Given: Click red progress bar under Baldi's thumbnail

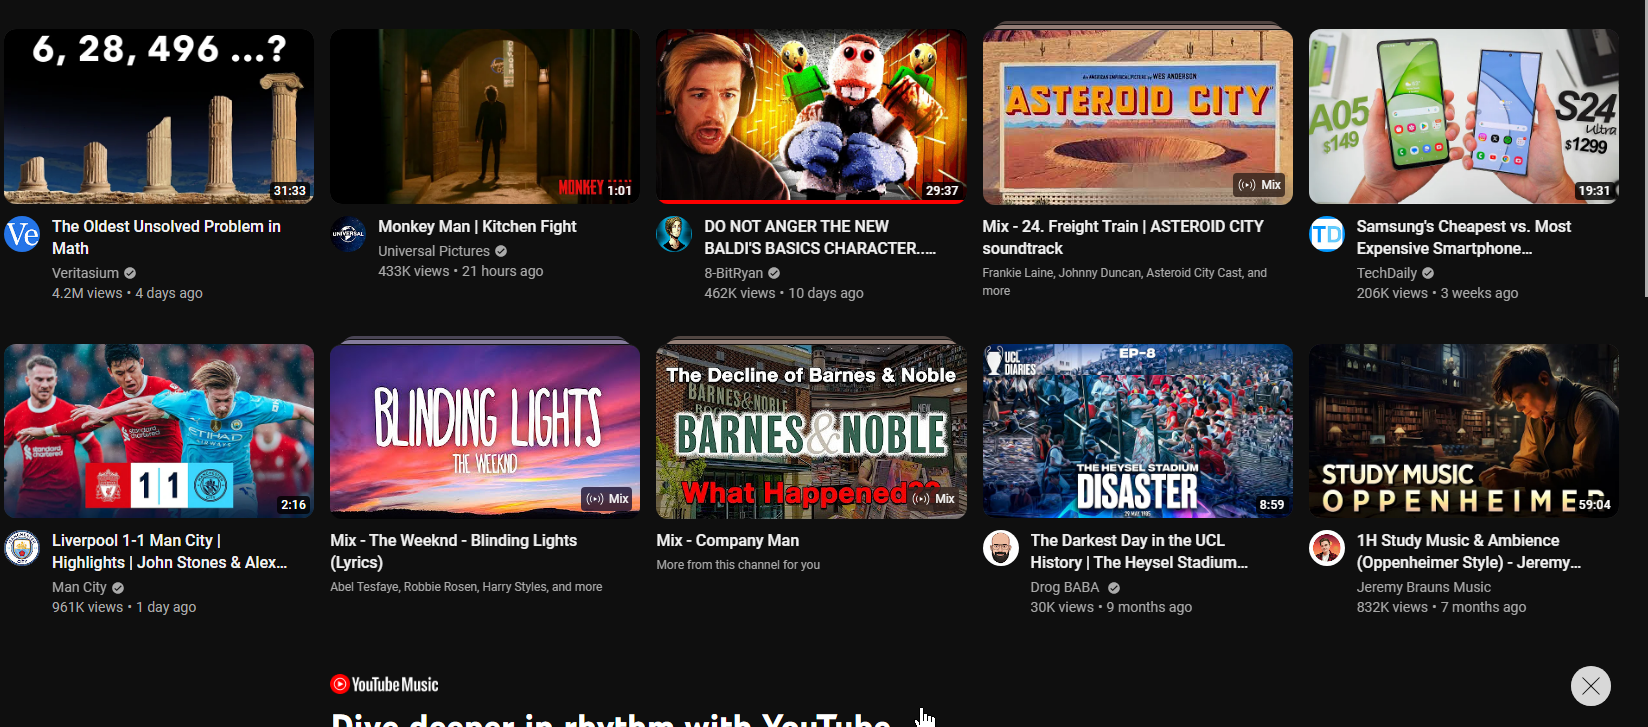Looking at the screenshot, I should pyautogui.click(x=811, y=202).
